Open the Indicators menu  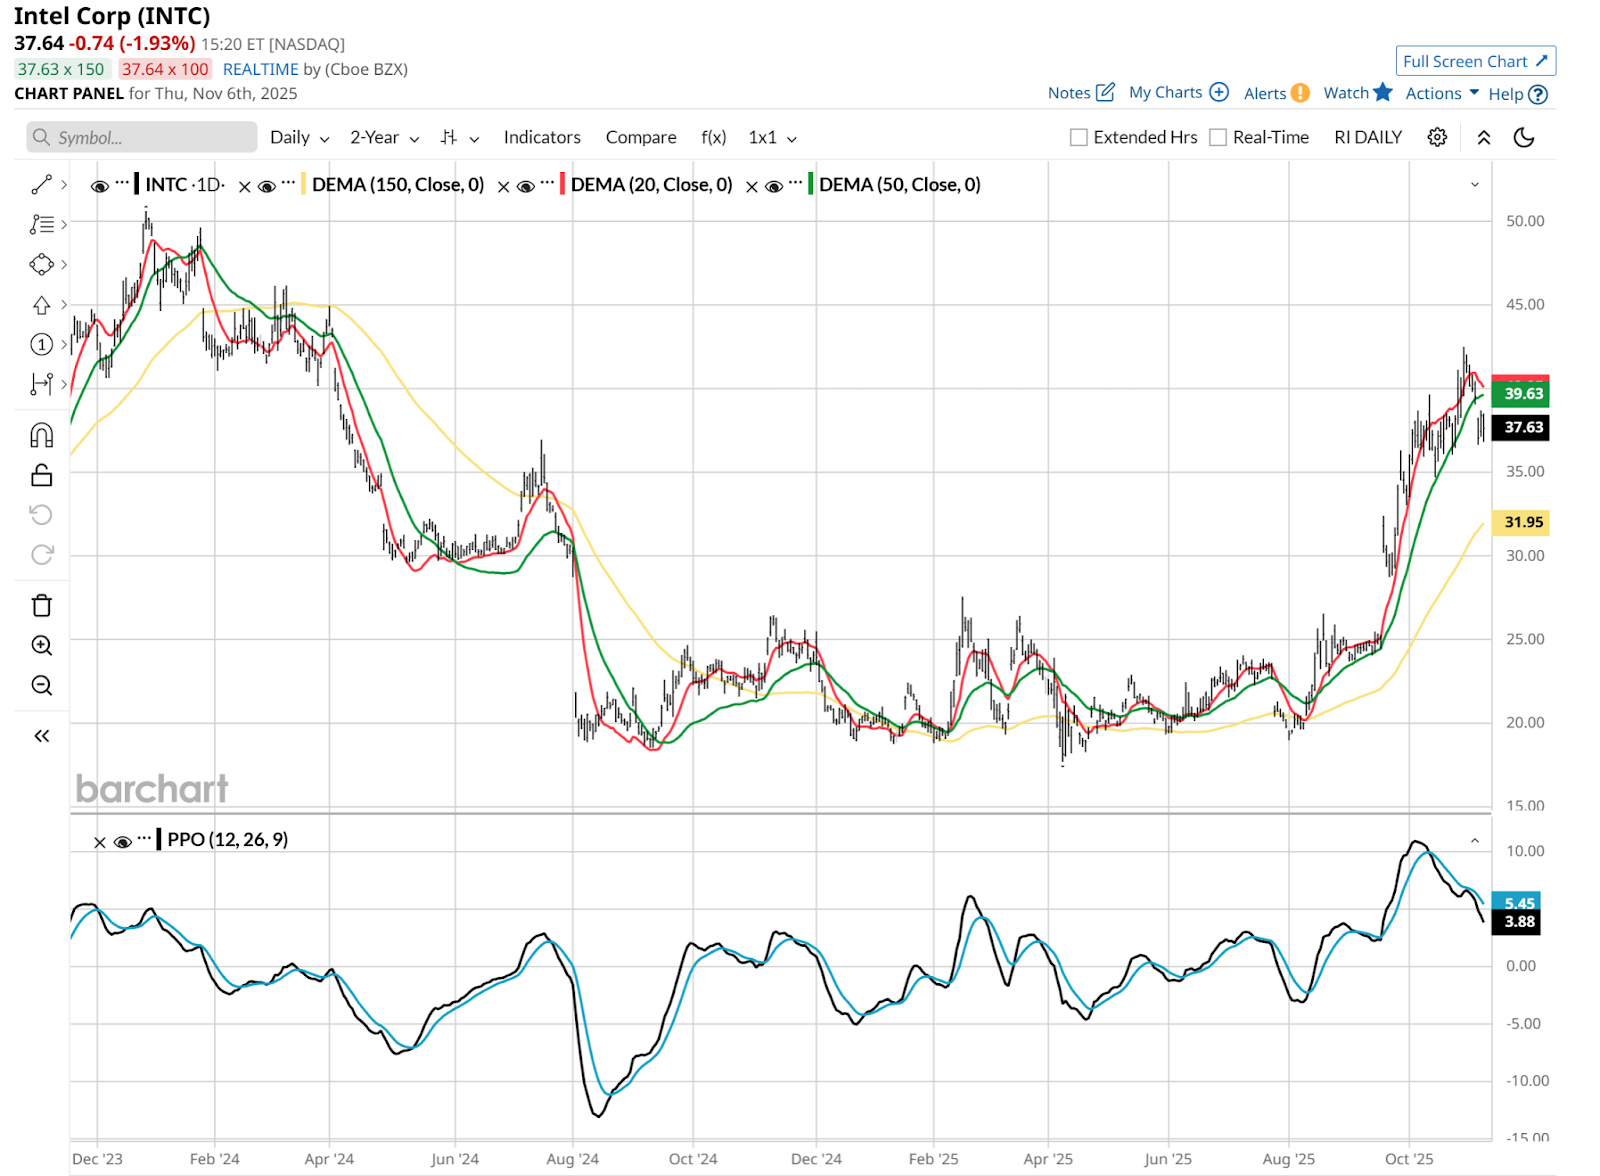click(542, 138)
